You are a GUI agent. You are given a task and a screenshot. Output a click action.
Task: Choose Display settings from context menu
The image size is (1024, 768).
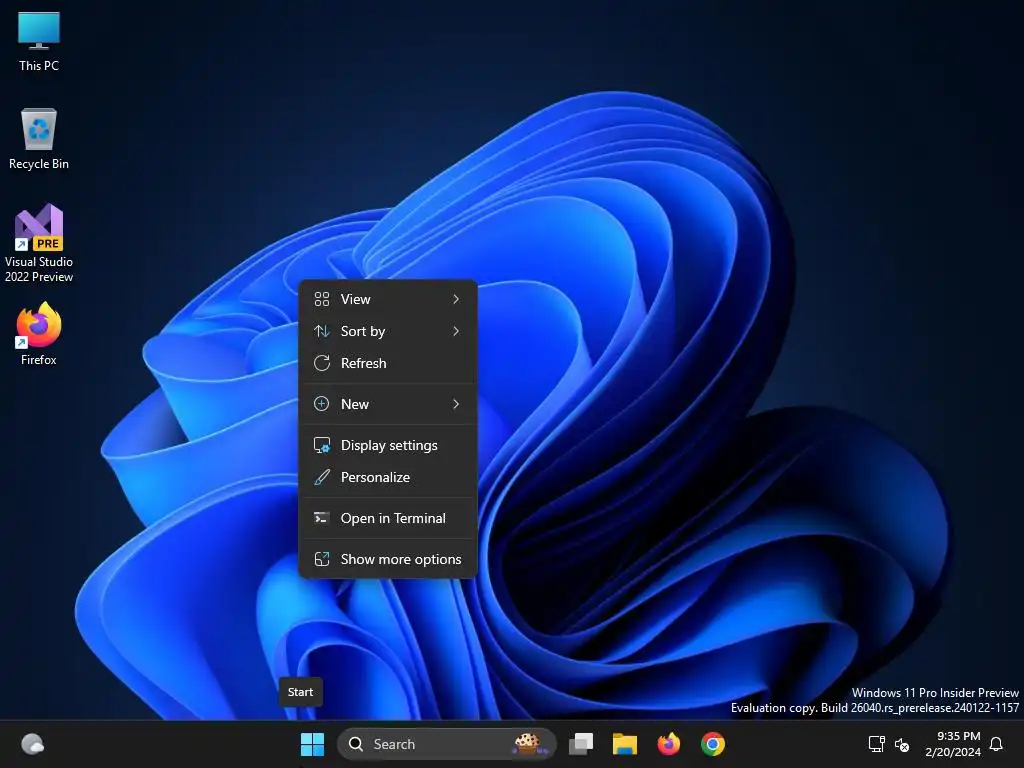click(x=387, y=445)
